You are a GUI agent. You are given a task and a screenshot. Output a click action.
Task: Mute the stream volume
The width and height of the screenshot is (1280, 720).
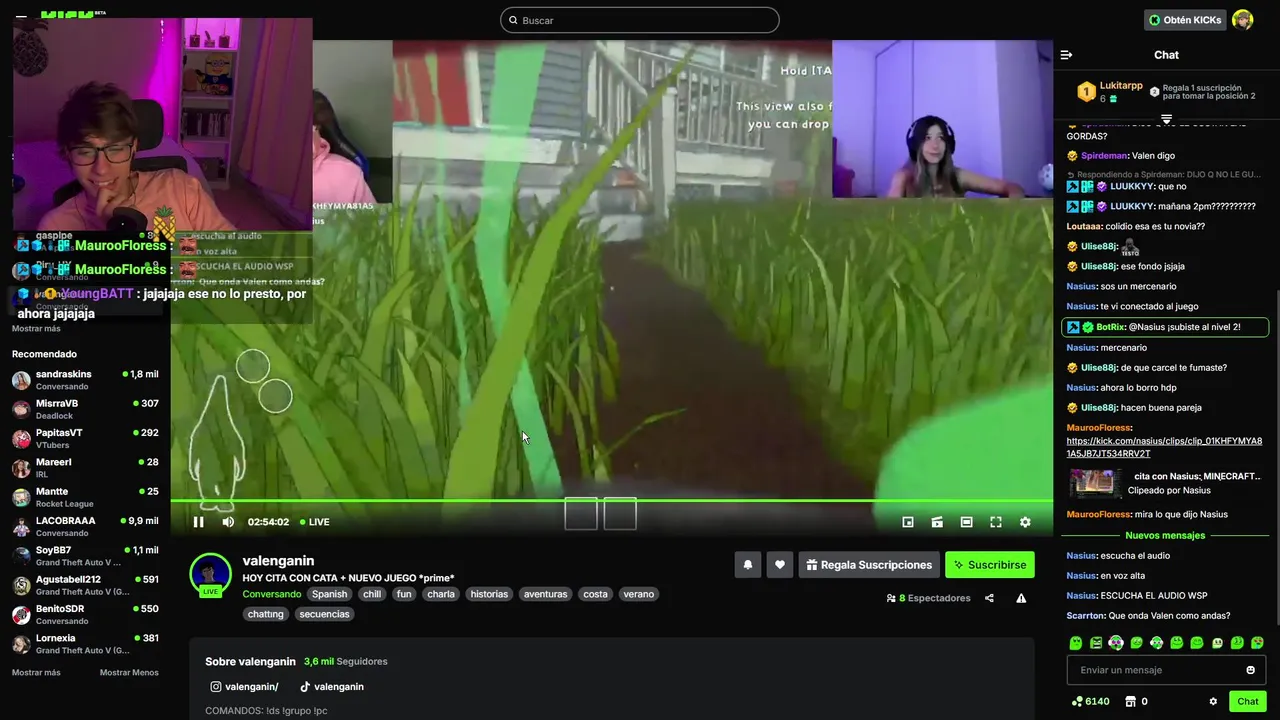pos(228,522)
